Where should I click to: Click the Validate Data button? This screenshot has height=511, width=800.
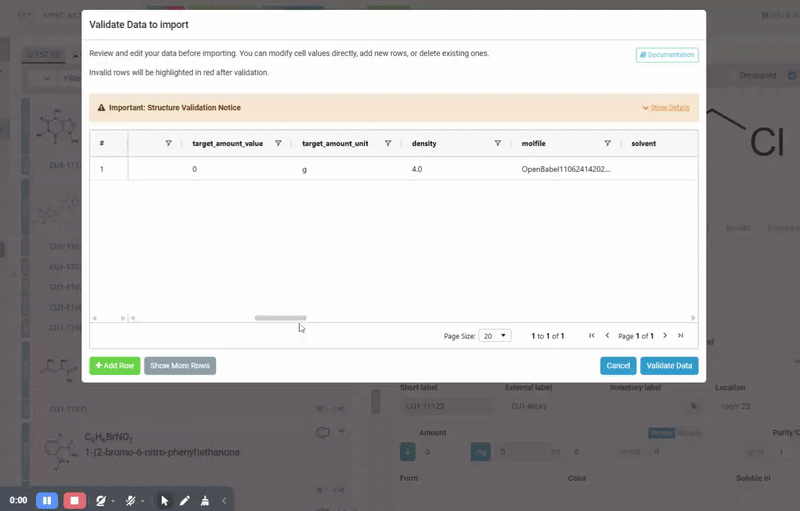[669, 366]
